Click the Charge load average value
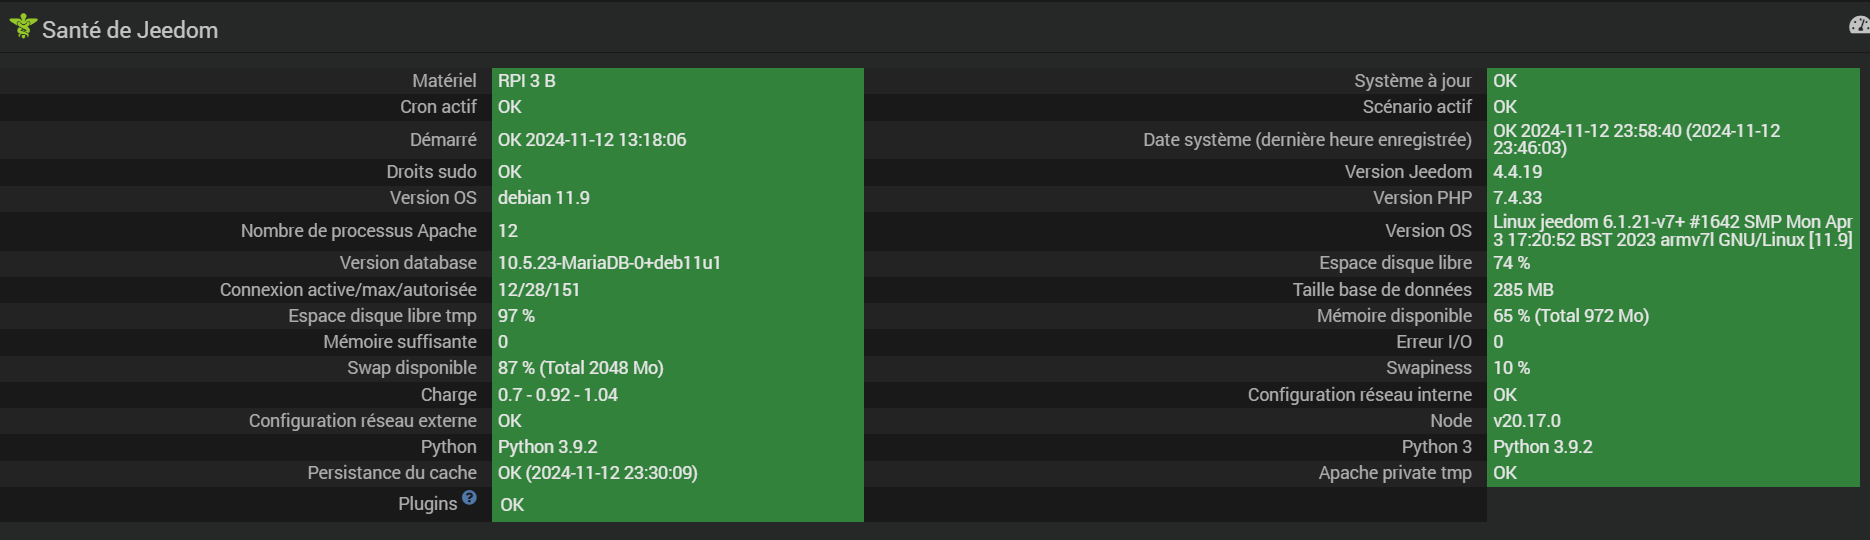The height and width of the screenshot is (540, 1870). (558, 395)
